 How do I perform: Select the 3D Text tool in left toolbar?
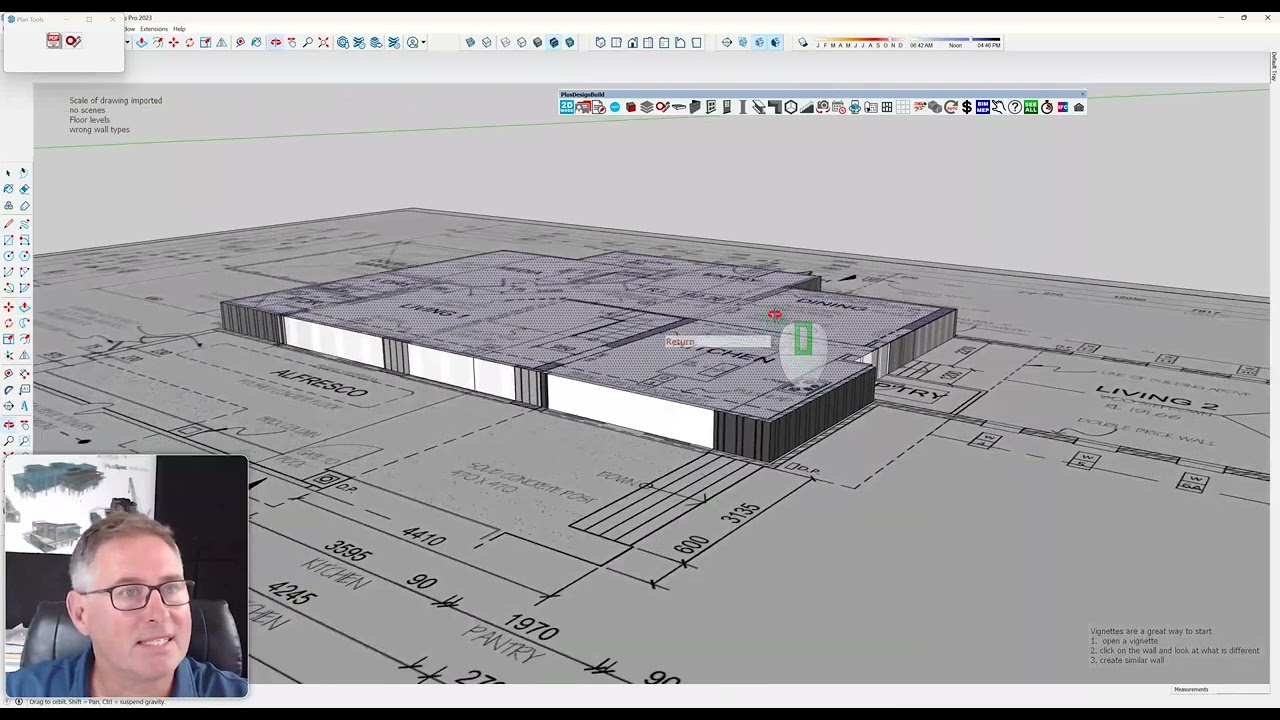pyautogui.click(x=24, y=405)
